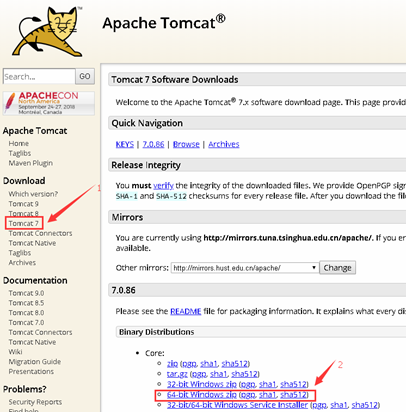The image size is (406, 412).
Task: Open sha512 for 64-bit Windows zip
Action: 293,395
